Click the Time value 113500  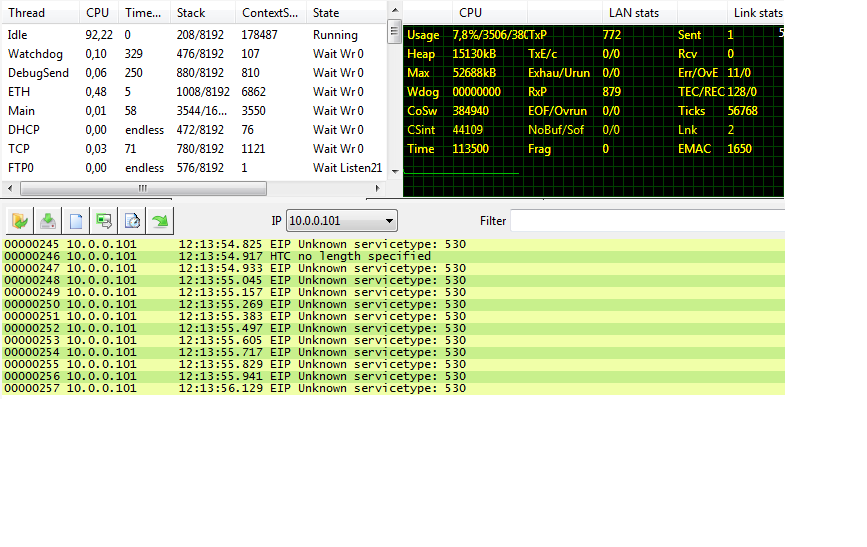[x=471, y=149]
